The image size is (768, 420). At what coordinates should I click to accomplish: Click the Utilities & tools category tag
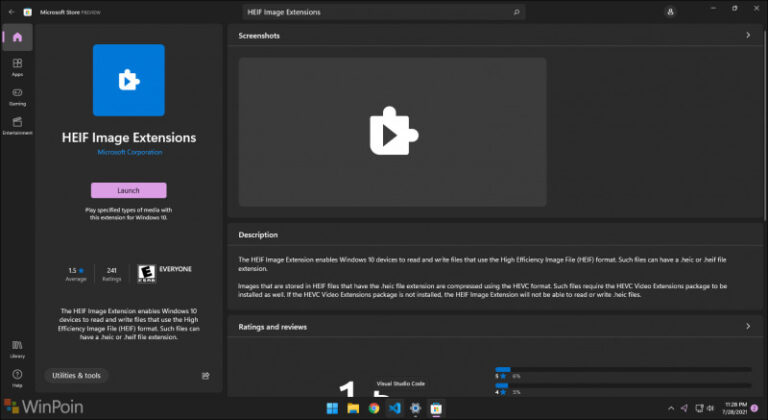click(x=77, y=376)
